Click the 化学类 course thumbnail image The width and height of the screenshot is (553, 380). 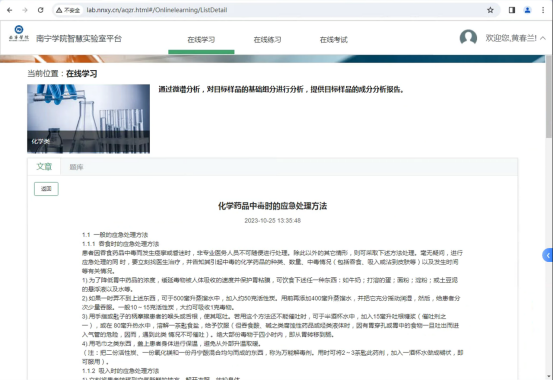pyautogui.click(x=89, y=119)
